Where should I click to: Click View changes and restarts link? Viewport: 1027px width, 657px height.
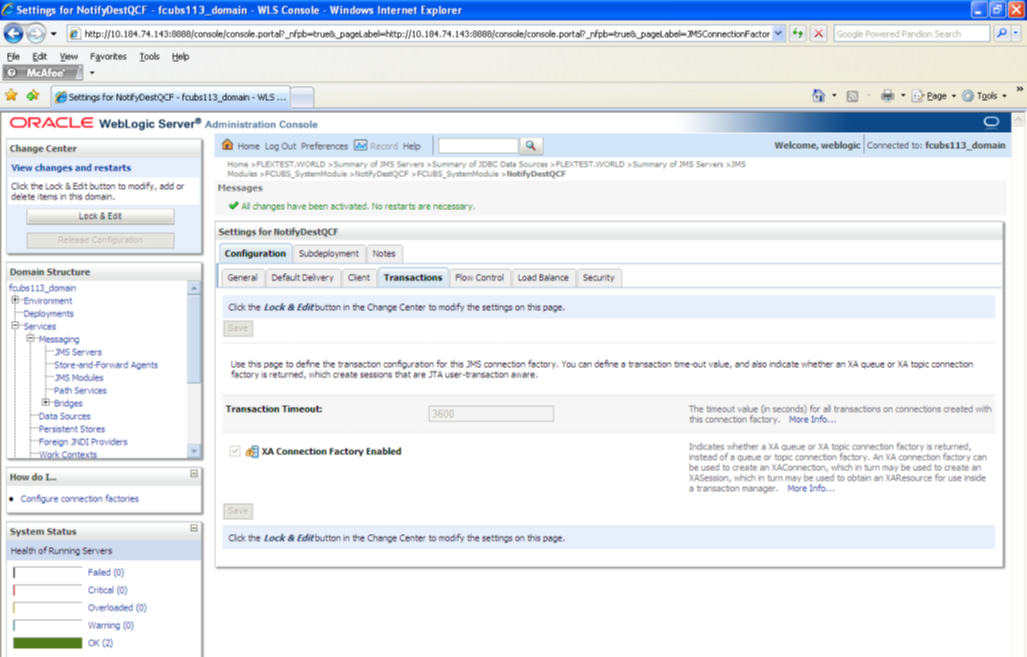coord(71,168)
